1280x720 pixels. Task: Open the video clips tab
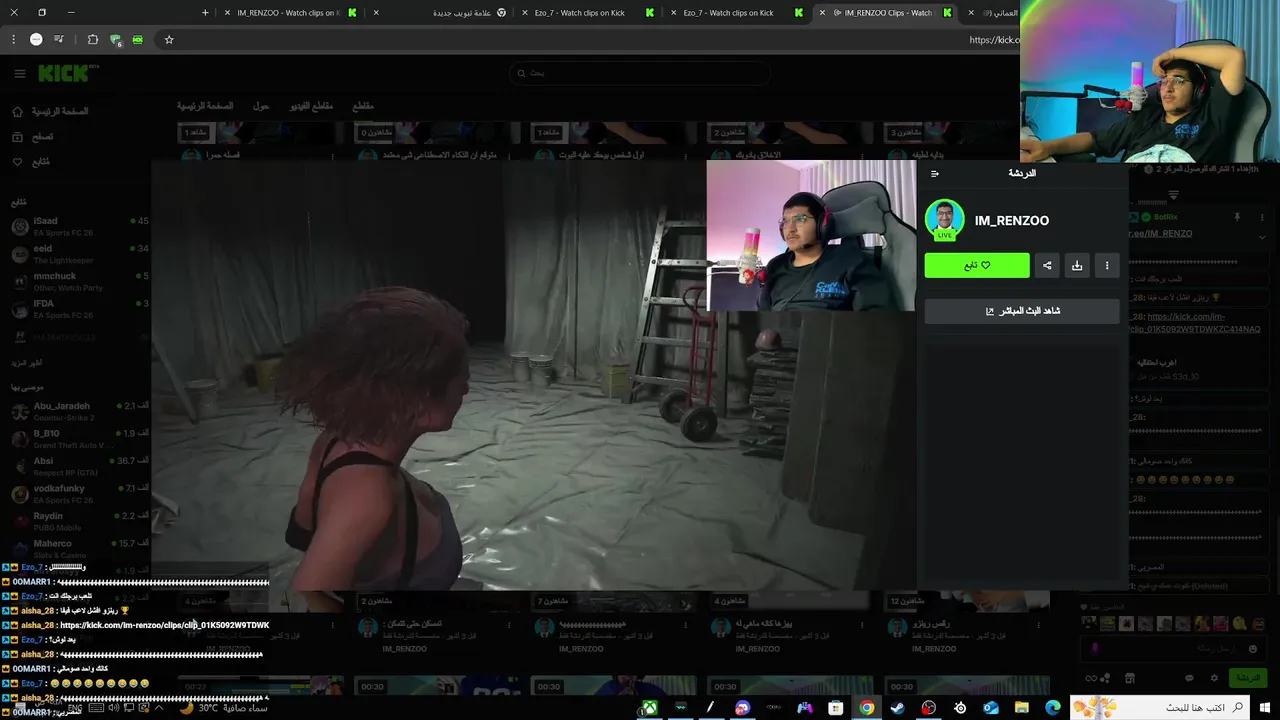(x=312, y=106)
